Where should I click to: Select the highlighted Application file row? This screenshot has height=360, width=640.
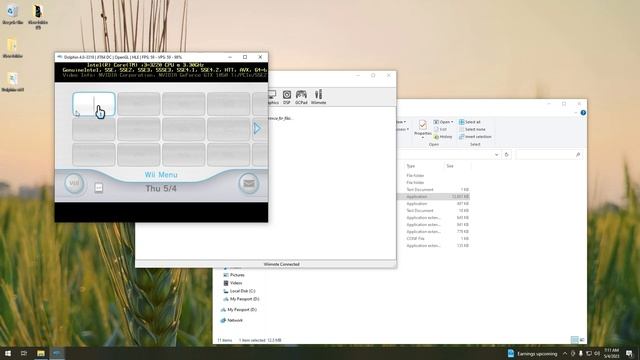point(433,196)
